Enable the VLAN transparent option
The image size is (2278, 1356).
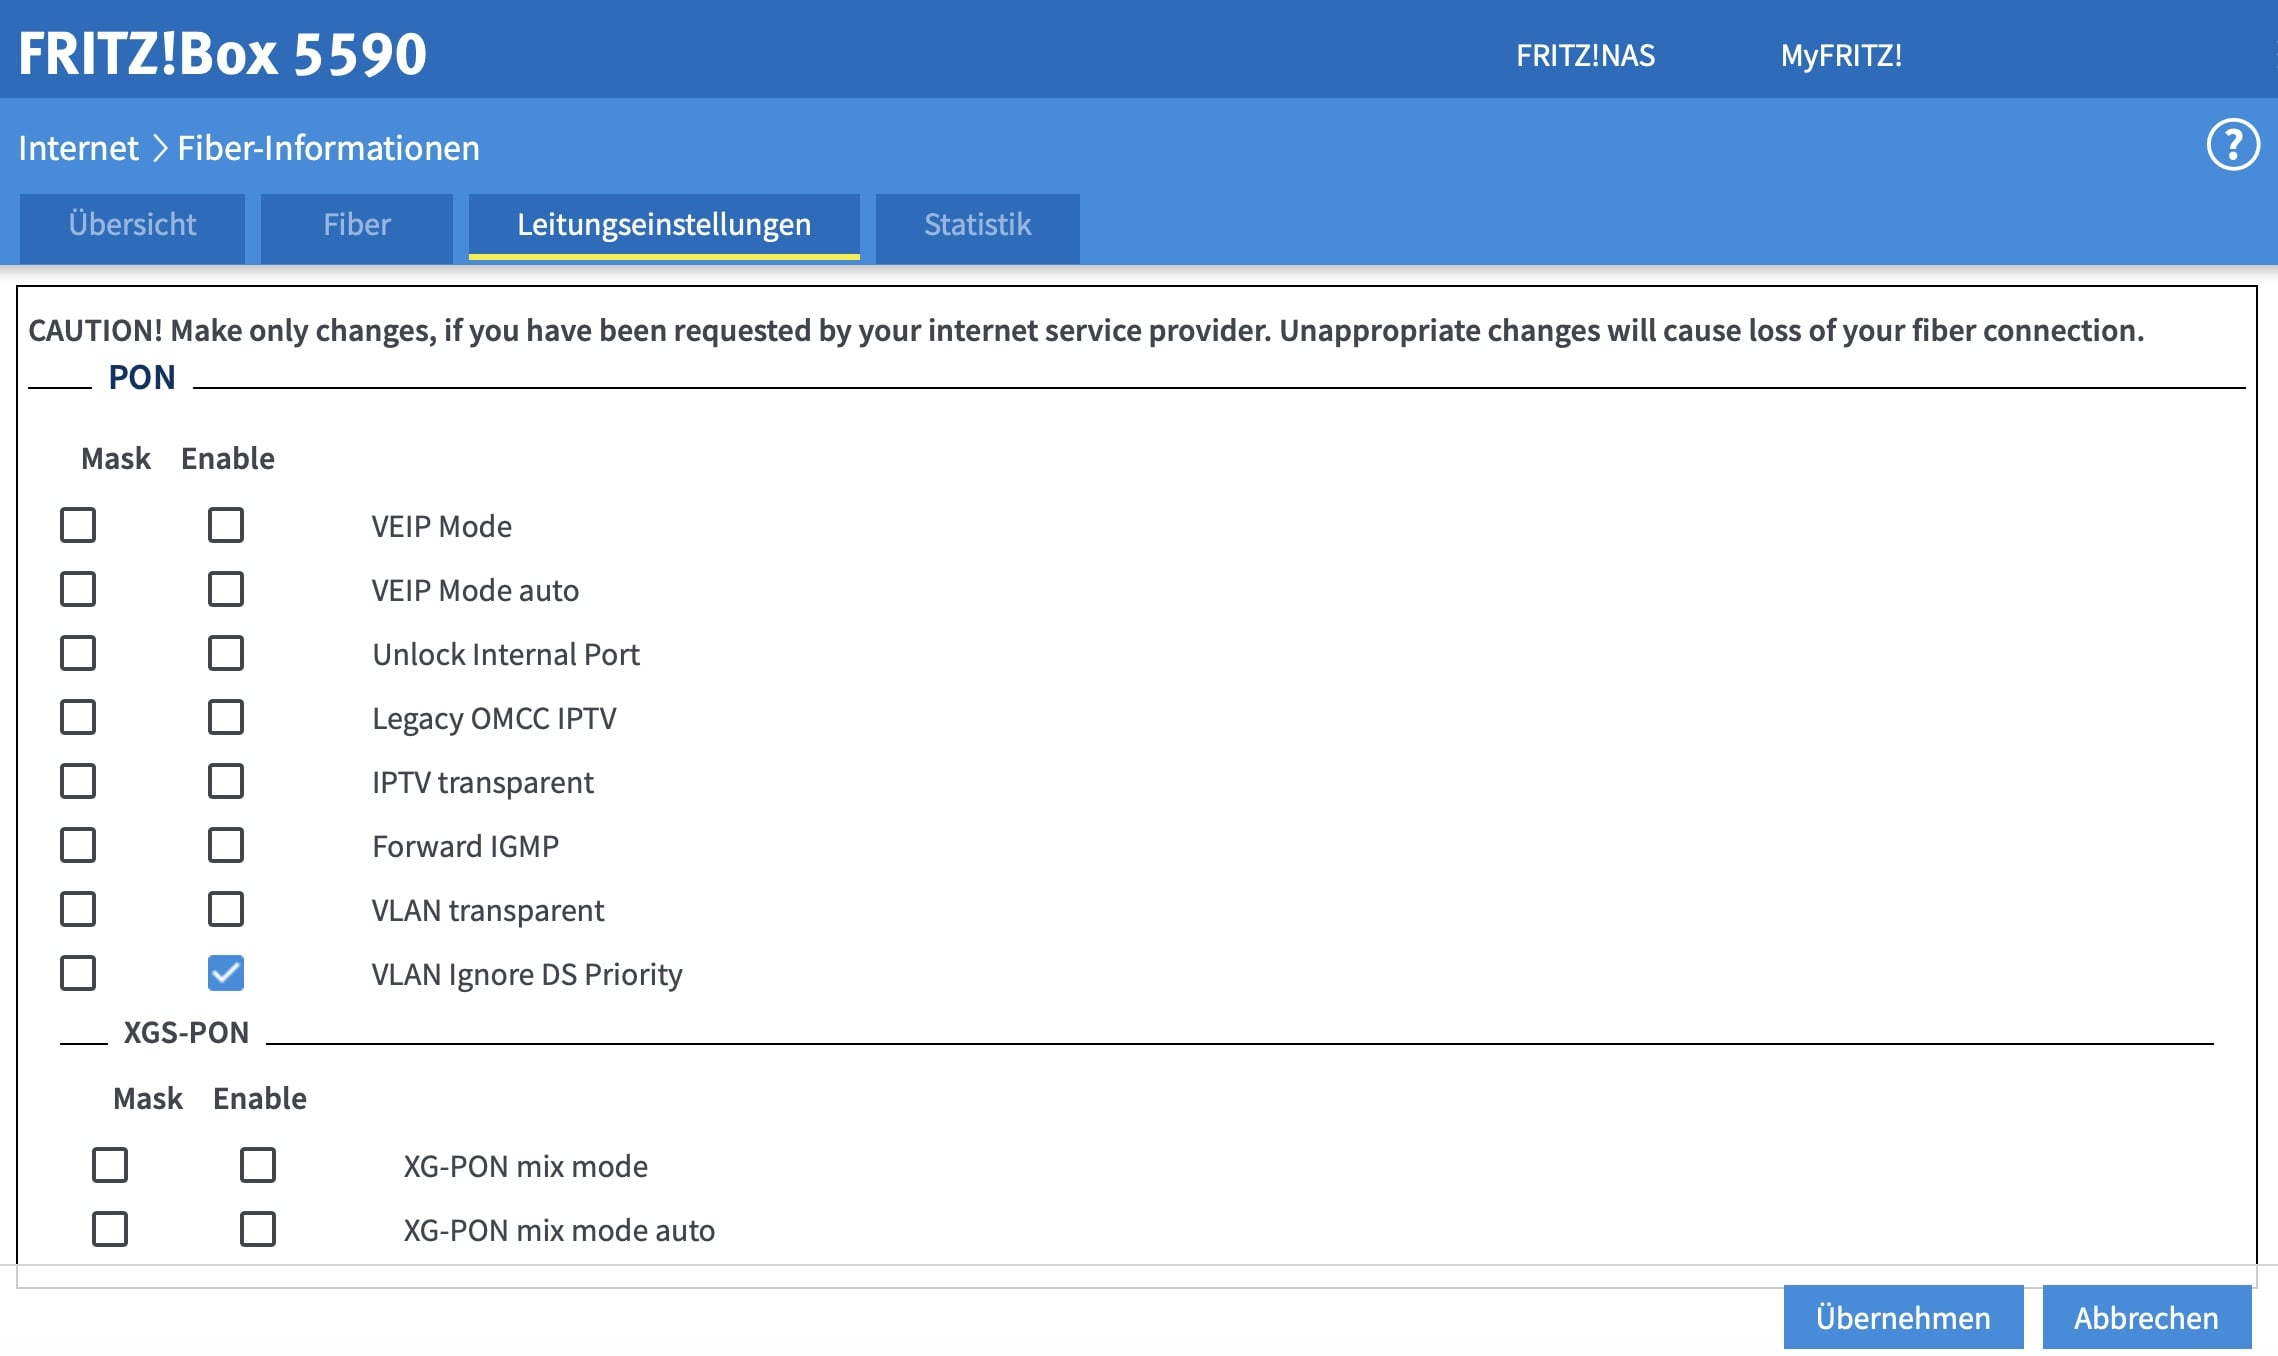[226, 909]
